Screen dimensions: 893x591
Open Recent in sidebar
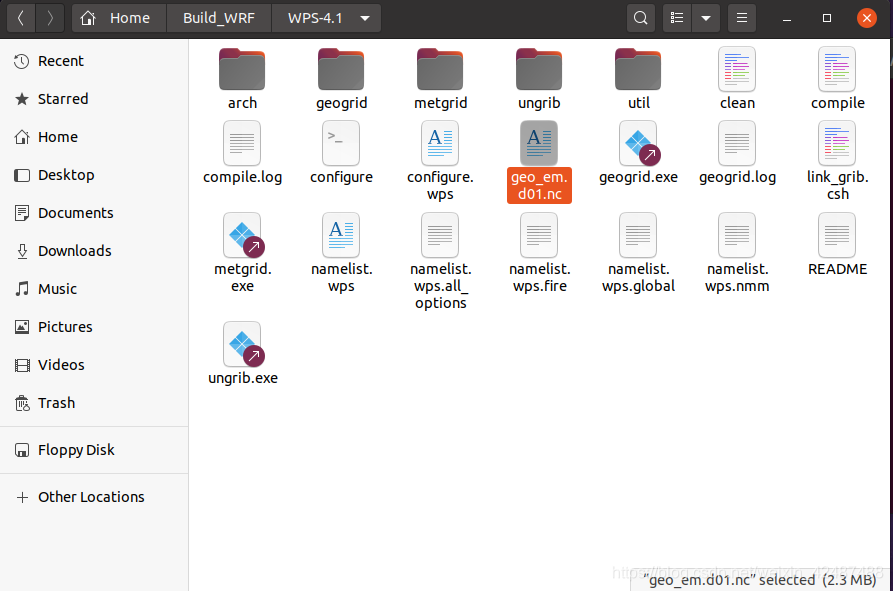click(94, 61)
